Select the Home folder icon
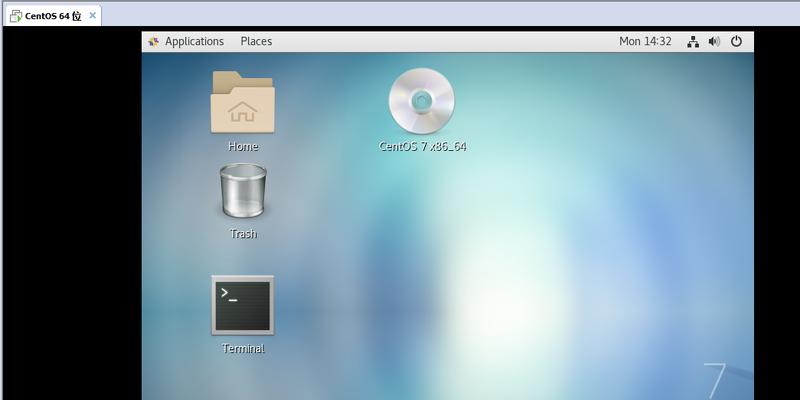This screenshot has height=400, width=800. pyautogui.click(x=243, y=103)
